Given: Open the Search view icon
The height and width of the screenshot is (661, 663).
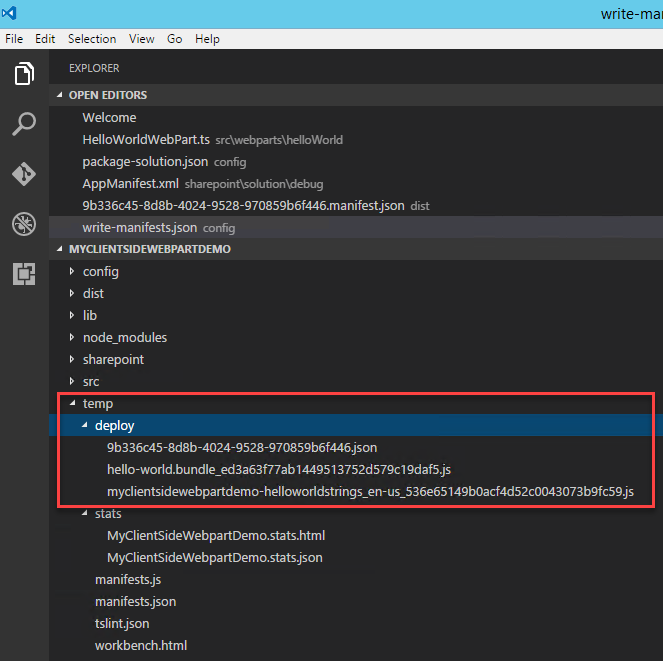Looking at the screenshot, I should coord(24,123).
